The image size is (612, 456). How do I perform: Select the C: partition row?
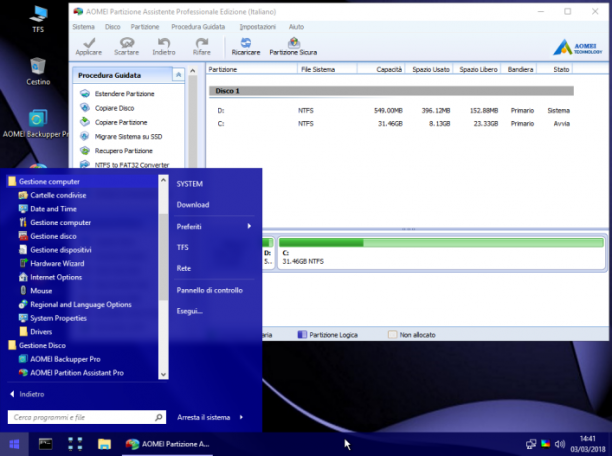tap(391, 124)
